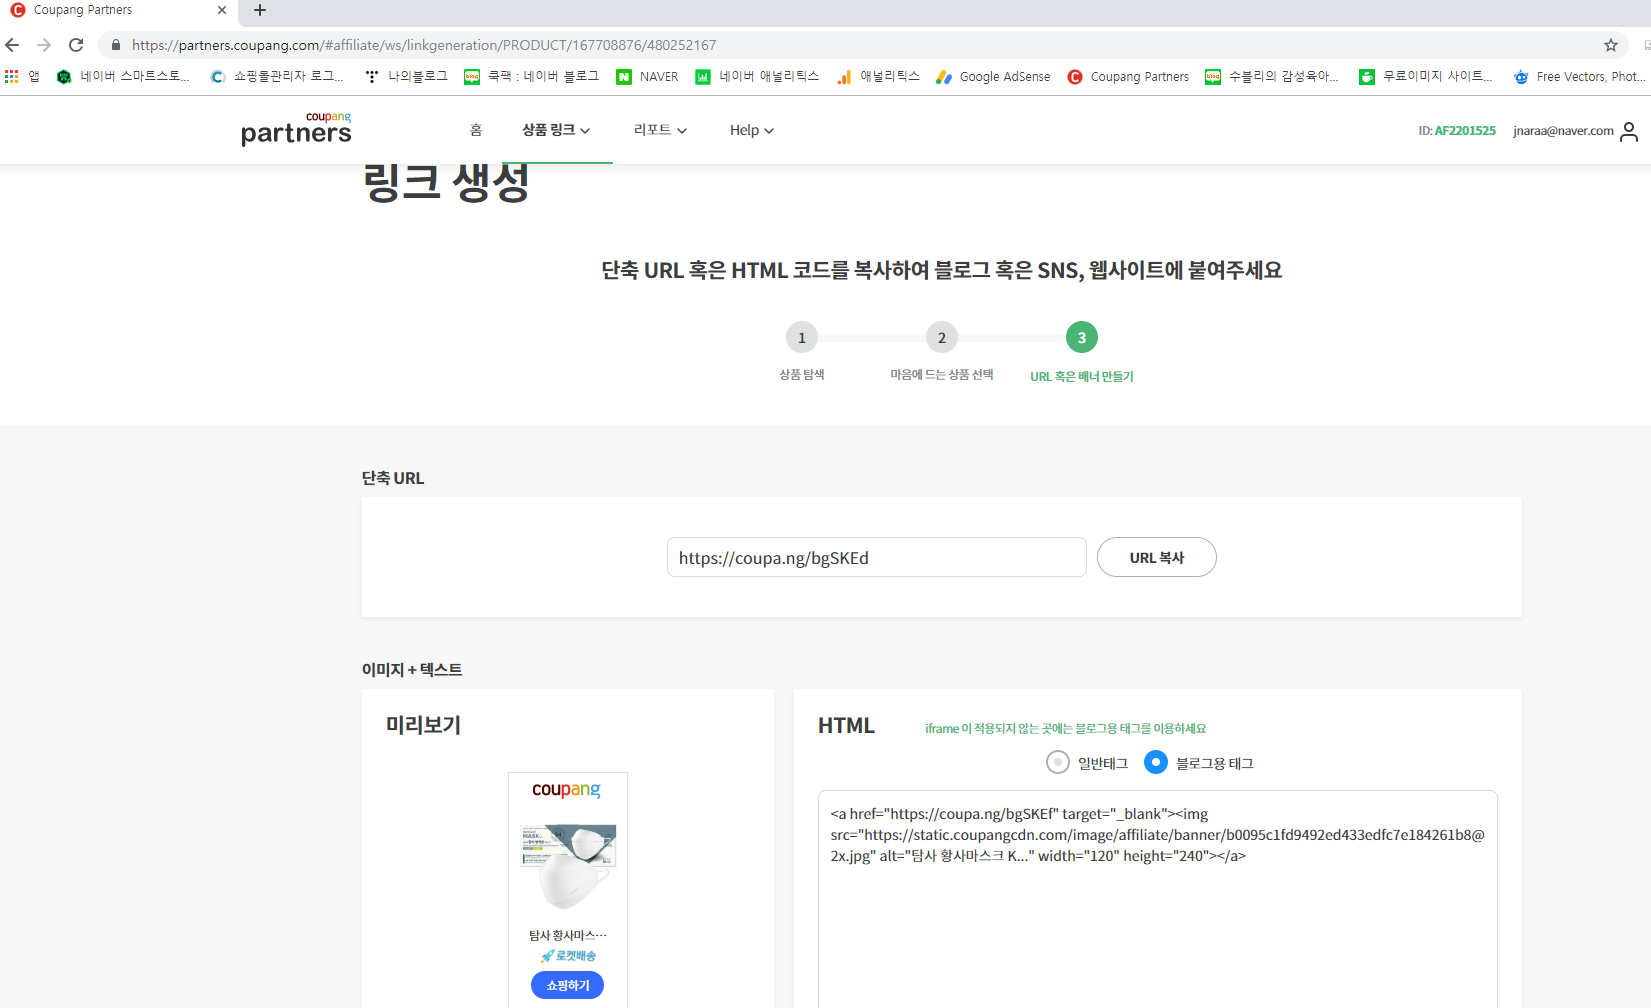Image resolution: width=1651 pixels, height=1008 pixels.
Task: Go to the 홈 menu item
Action: coord(476,130)
